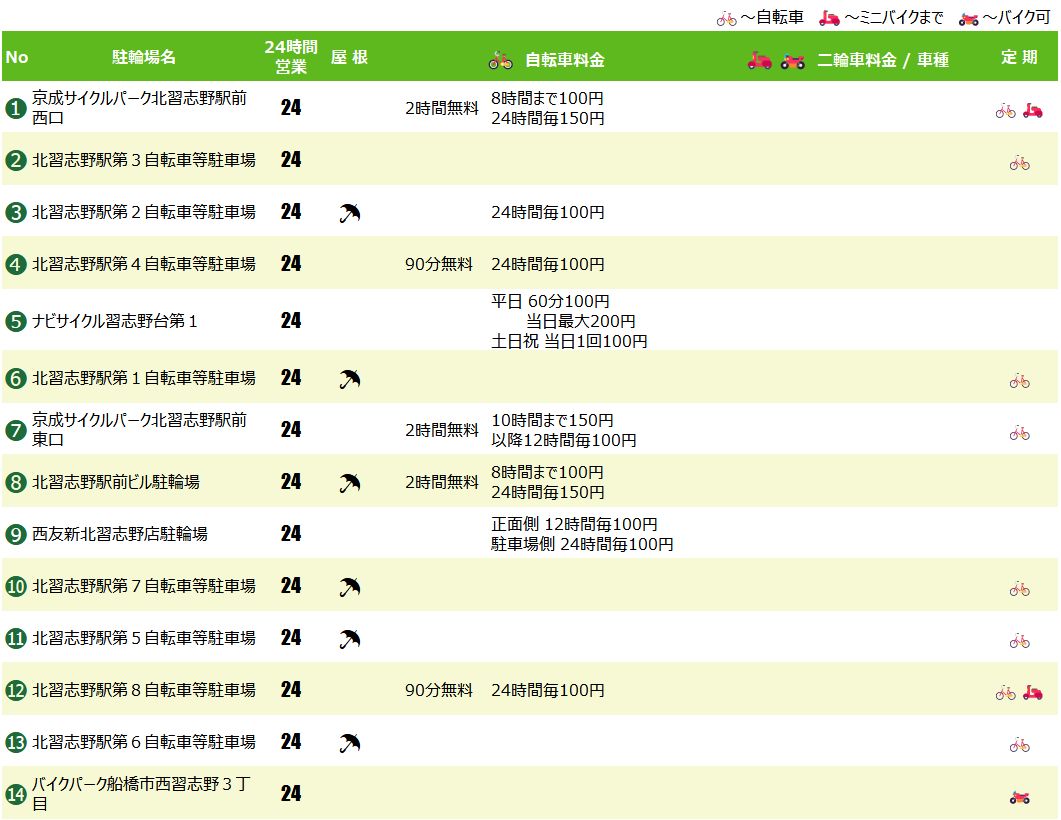Click the 24 hours mark in row 10
This screenshot has height=820, width=1061.
pyautogui.click(x=291, y=585)
